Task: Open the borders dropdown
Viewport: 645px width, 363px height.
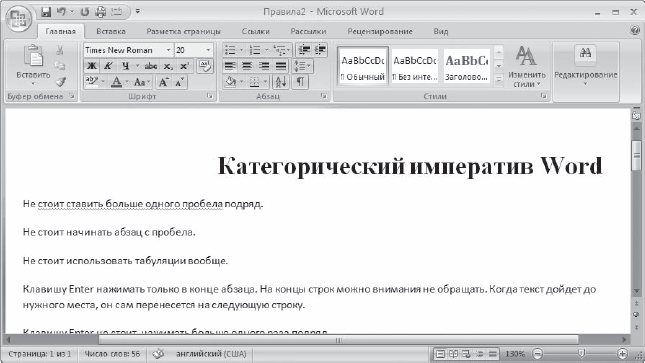Action: click(265, 82)
